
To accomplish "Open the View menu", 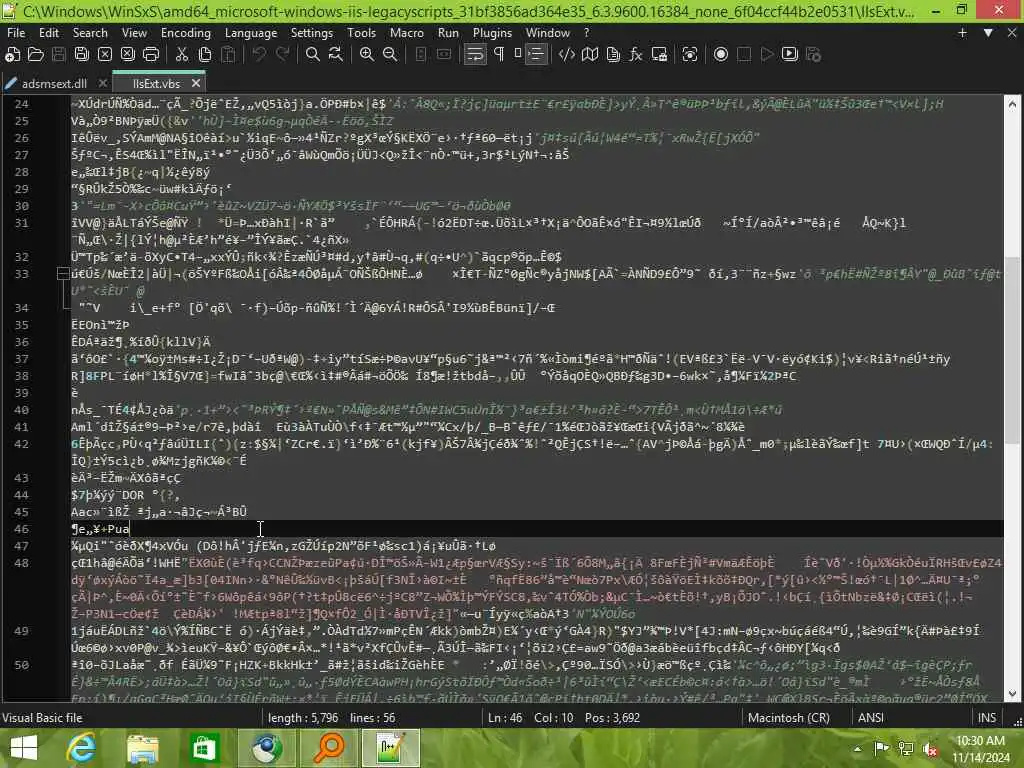I will 135,33.
